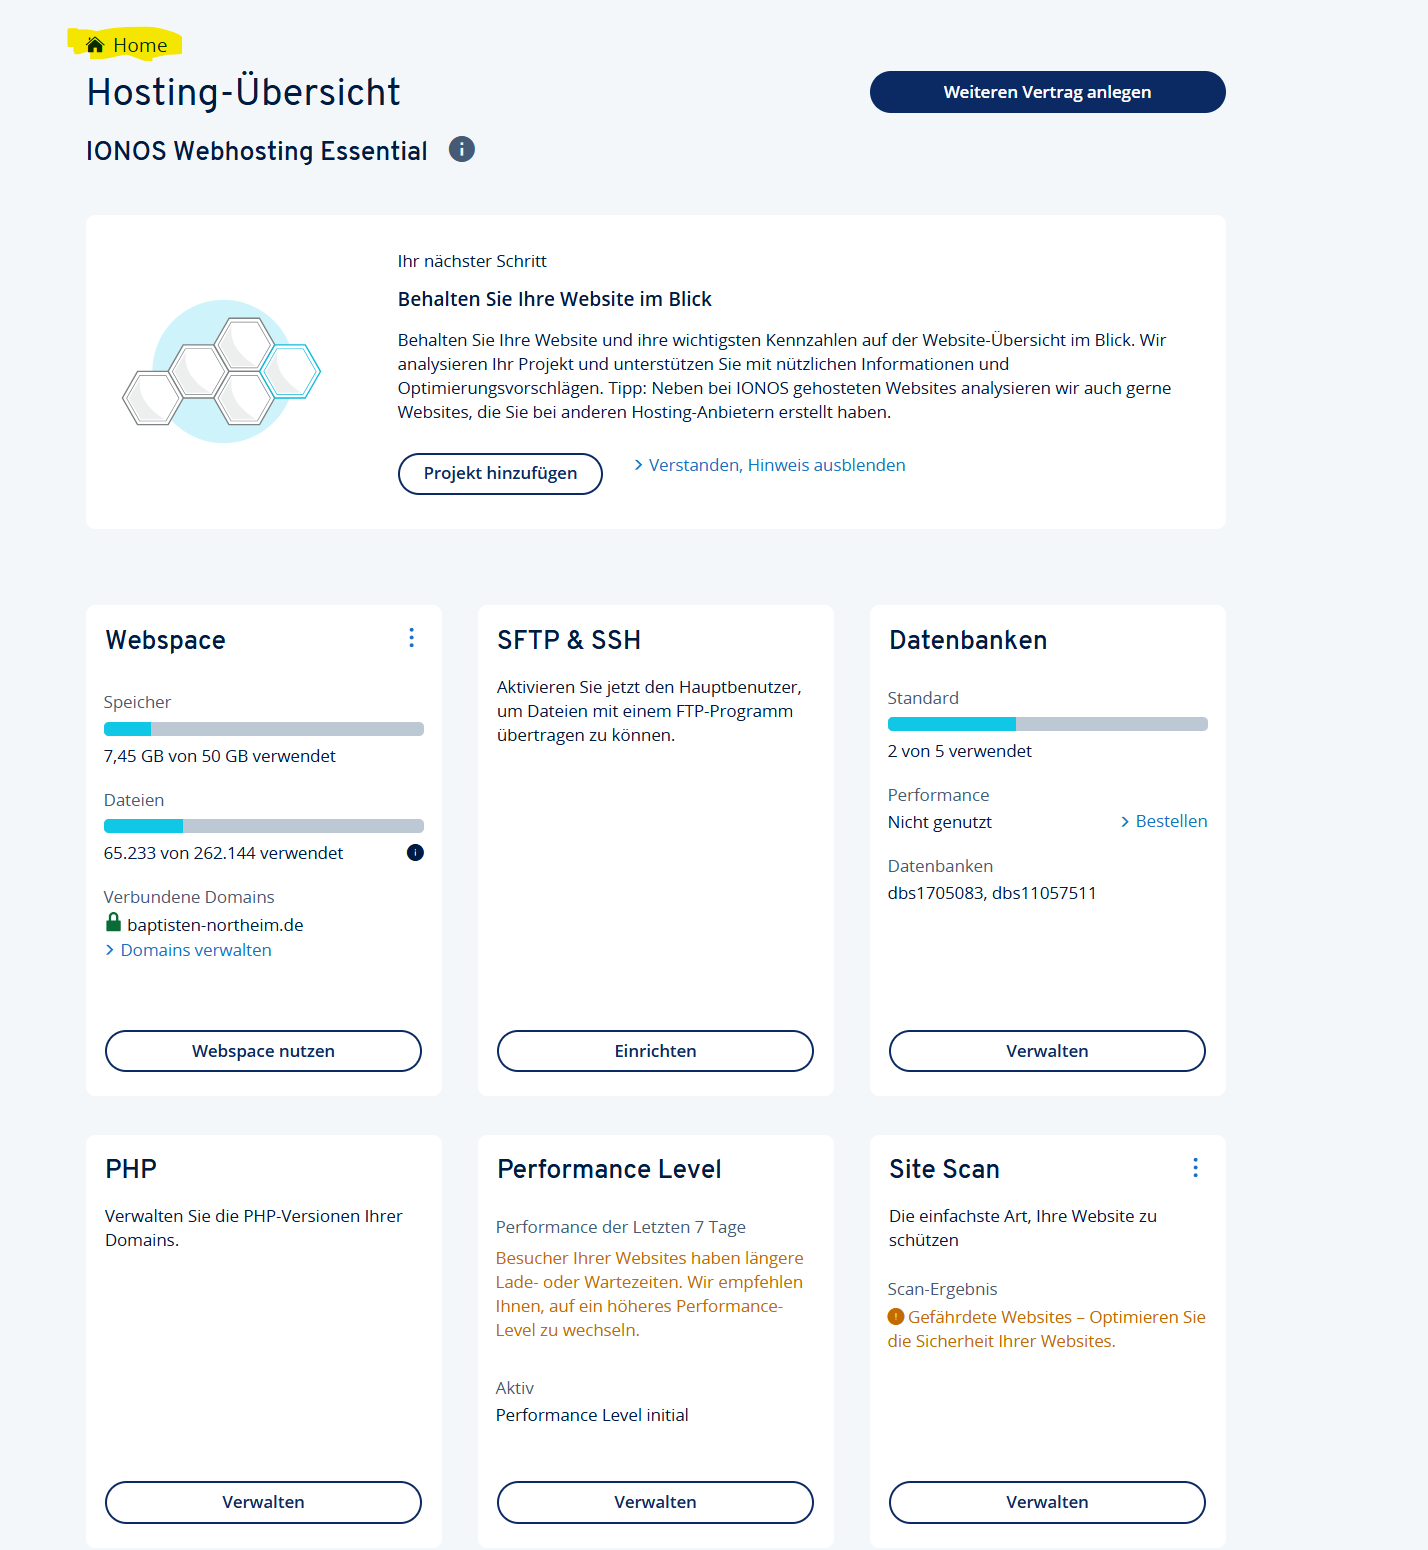Screen dimensions: 1428x1550
Task: Click the Webspace nutzen button
Action: (263, 1051)
